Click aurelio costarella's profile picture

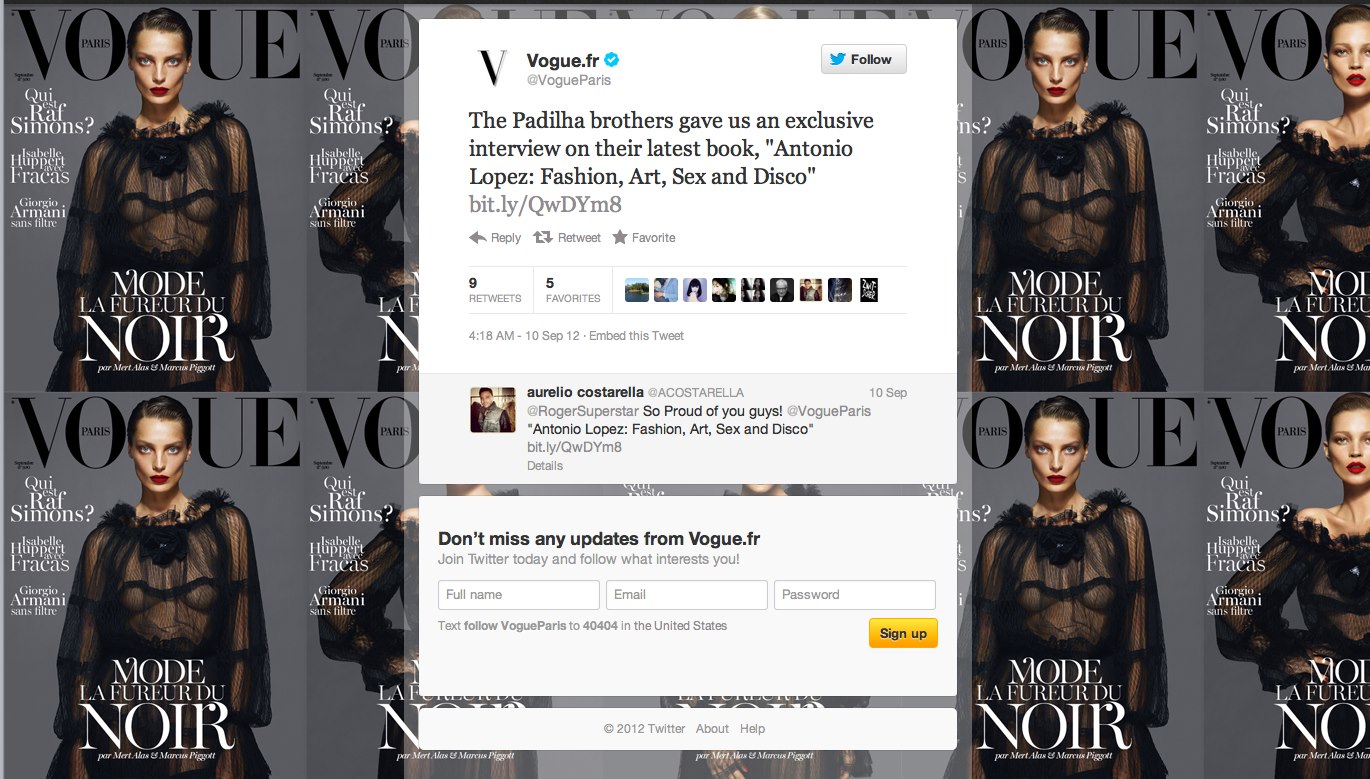coord(493,410)
